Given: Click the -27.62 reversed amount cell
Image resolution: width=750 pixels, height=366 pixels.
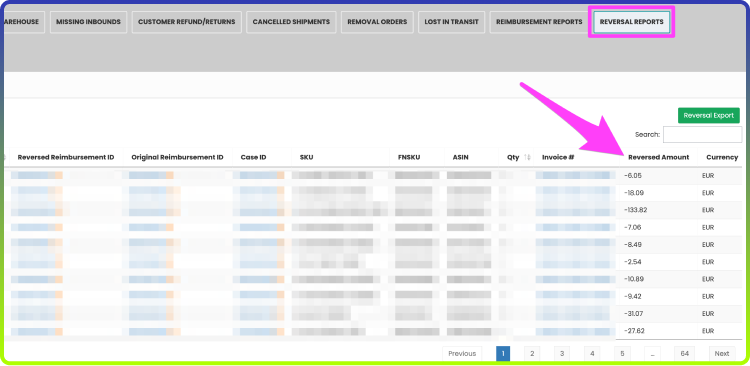Looking at the screenshot, I should coord(634,331).
